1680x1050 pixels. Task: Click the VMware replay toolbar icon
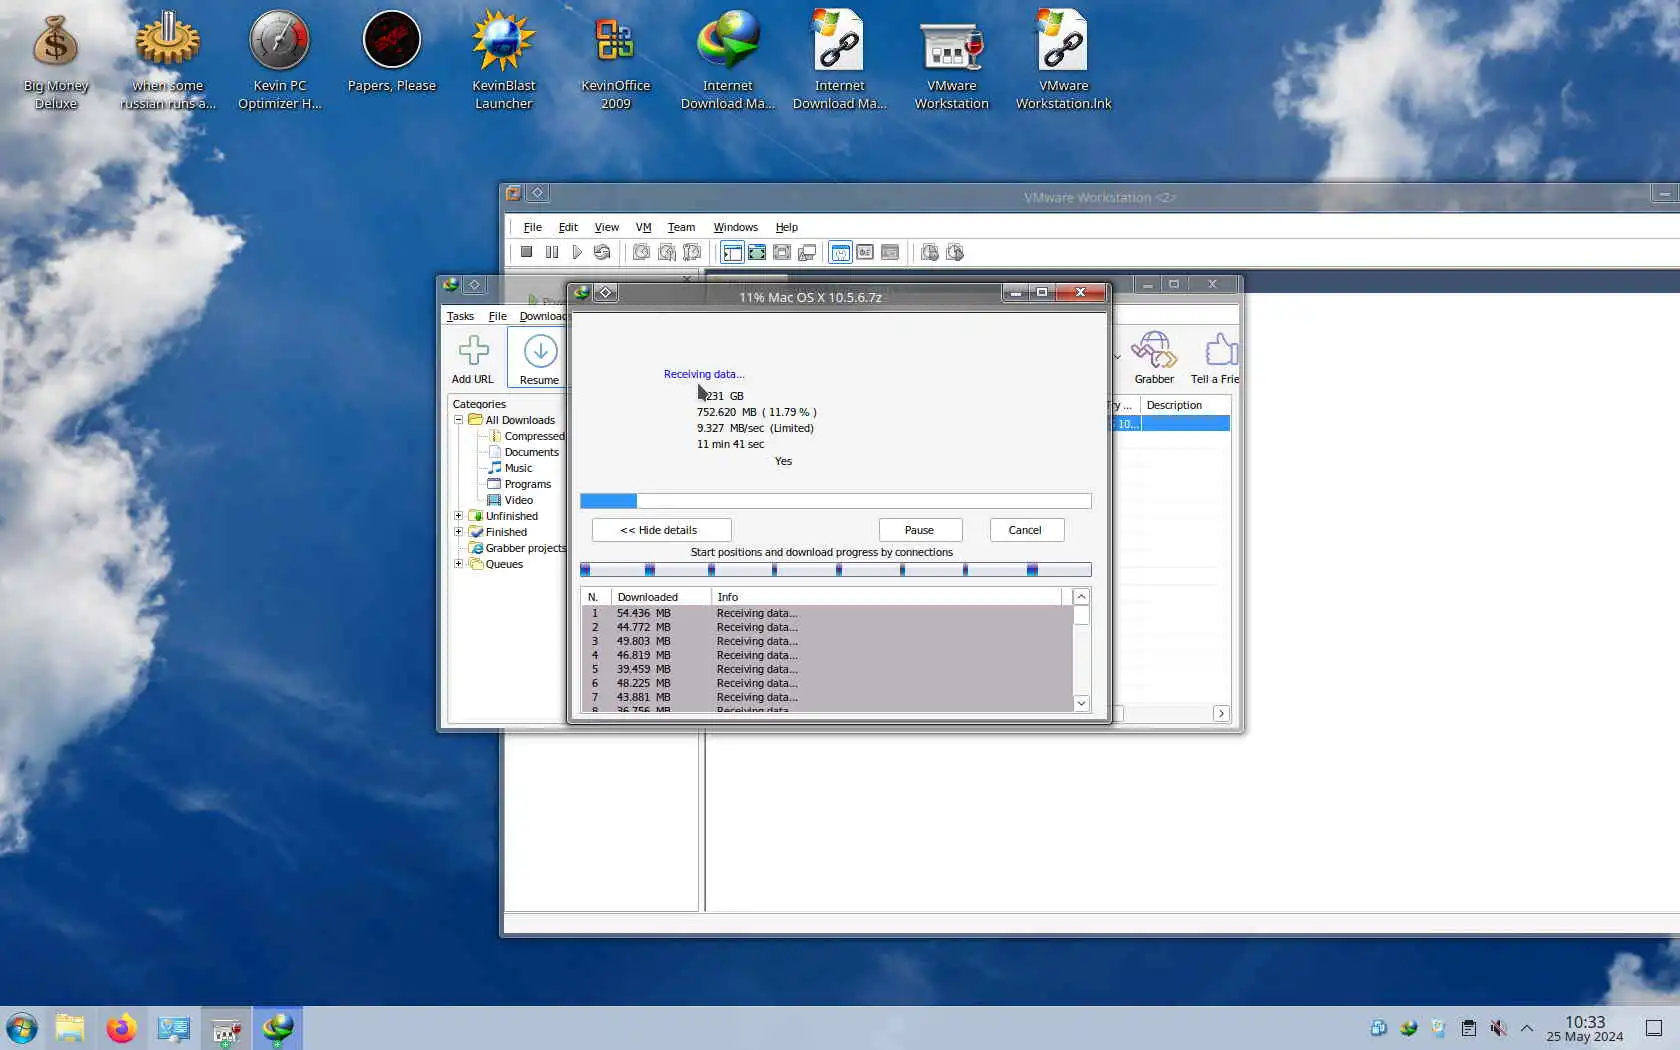(x=955, y=252)
